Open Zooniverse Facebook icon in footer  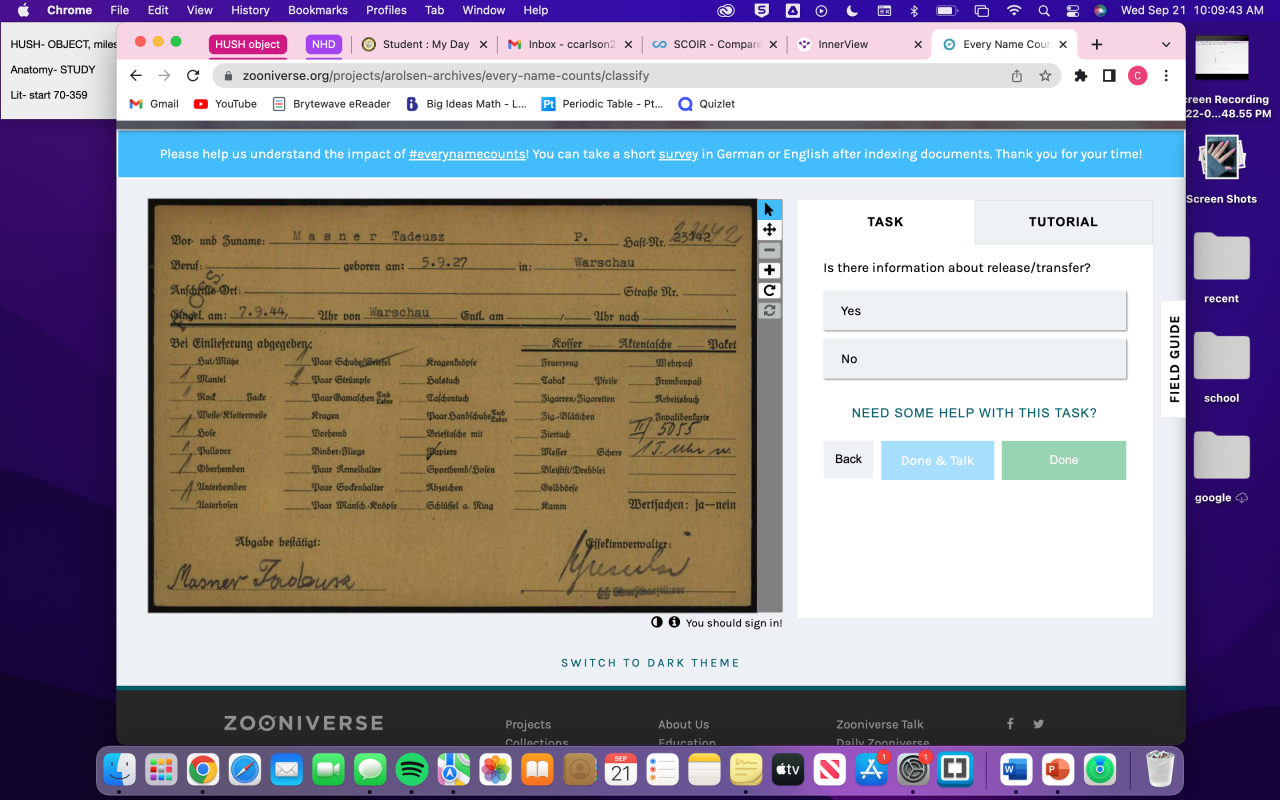(x=1010, y=724)
